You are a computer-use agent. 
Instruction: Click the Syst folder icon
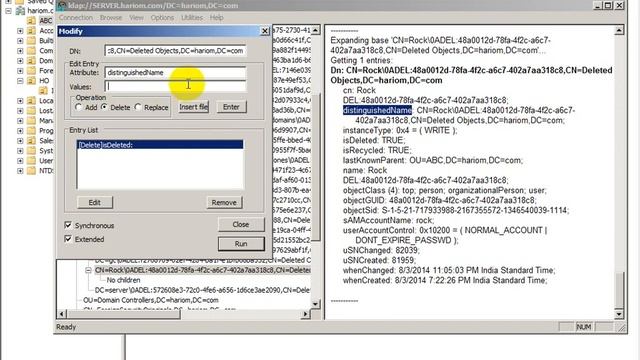tap(31, 151)
